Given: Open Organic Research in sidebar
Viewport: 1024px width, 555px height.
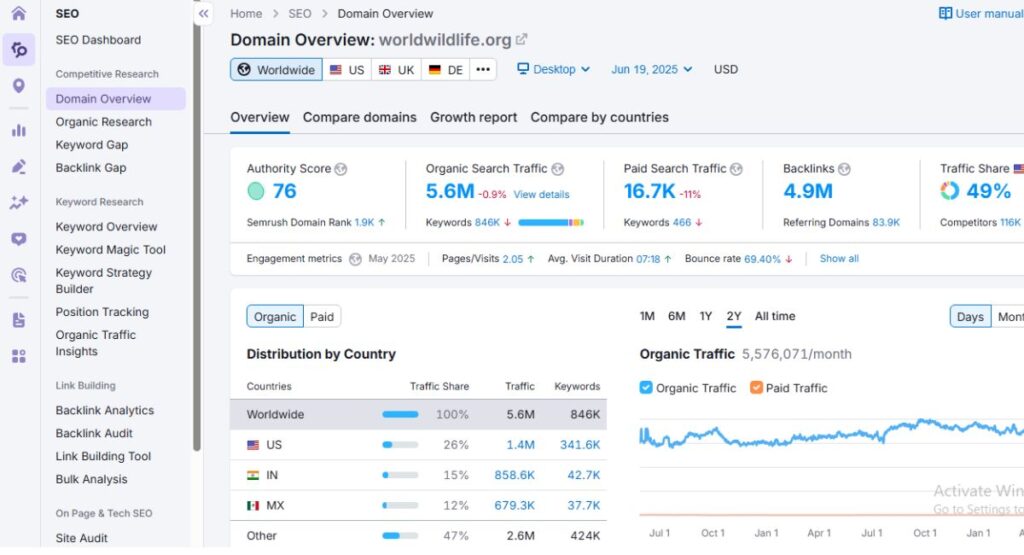Looking at the screenshot, I should (104, 122).
